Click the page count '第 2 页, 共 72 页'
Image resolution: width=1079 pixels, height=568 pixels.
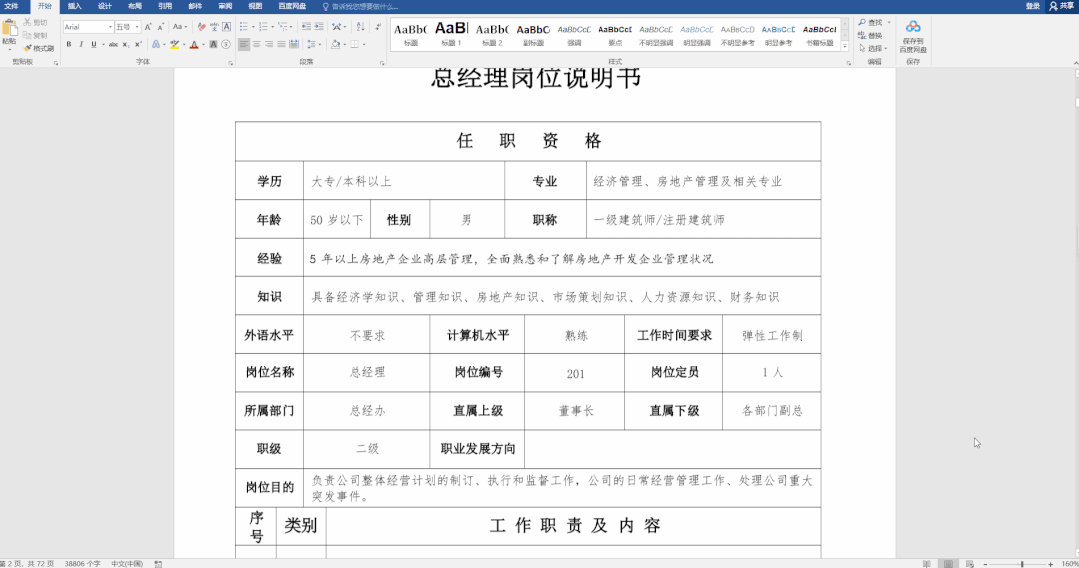pos(27,564)
